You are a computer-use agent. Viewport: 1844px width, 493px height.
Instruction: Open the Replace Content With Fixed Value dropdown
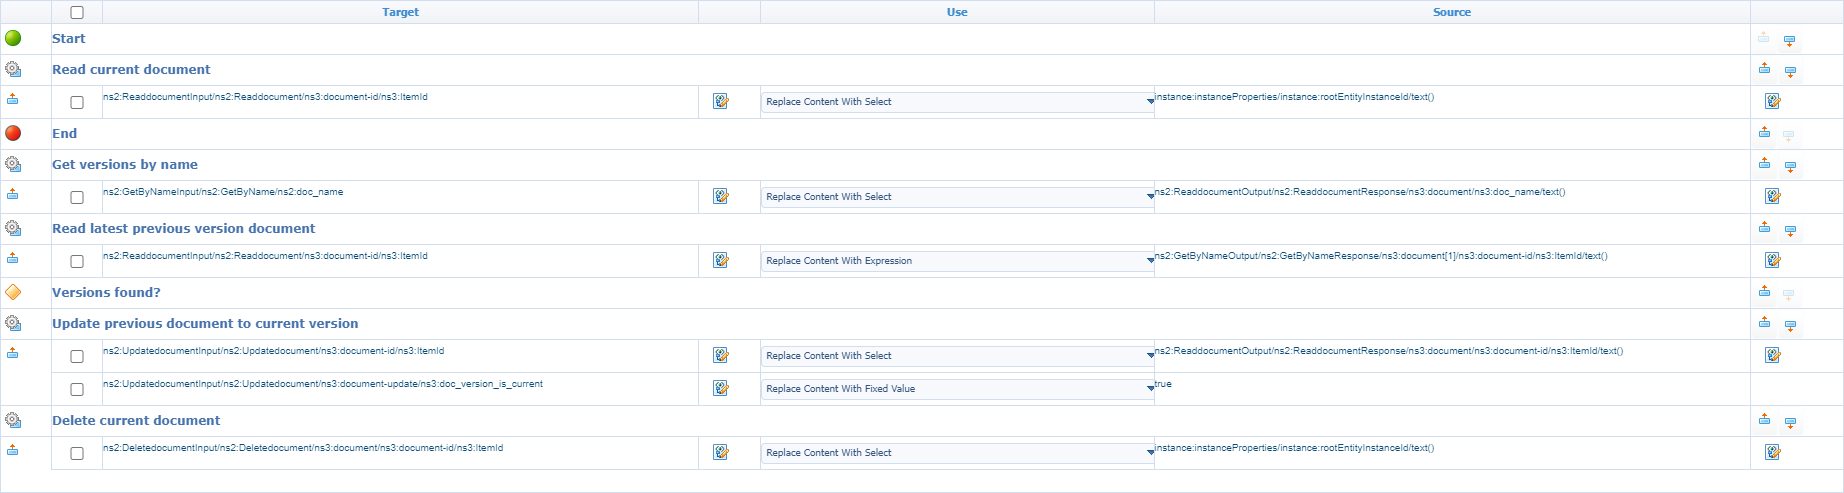point(957,389)
